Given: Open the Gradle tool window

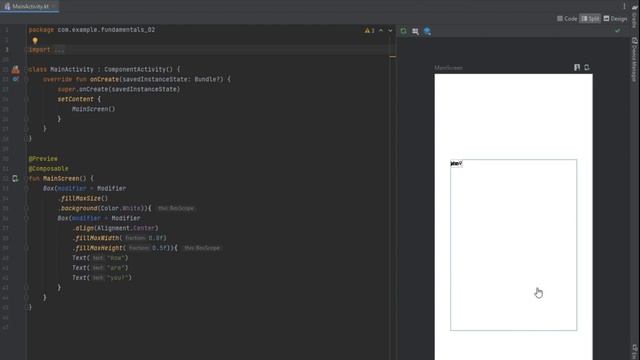Looking at the screenshot, I should pyautogui.click(x=634, y=16).
